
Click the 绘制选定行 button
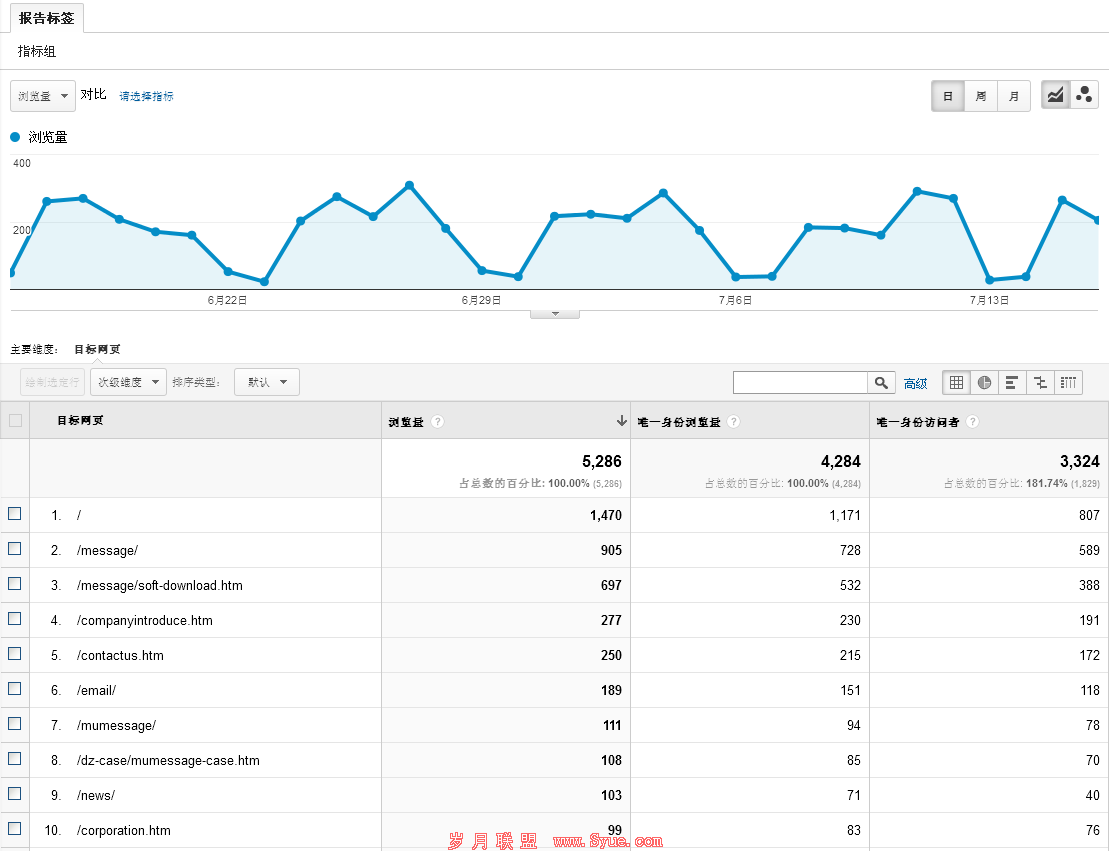(x=52, y=382)
